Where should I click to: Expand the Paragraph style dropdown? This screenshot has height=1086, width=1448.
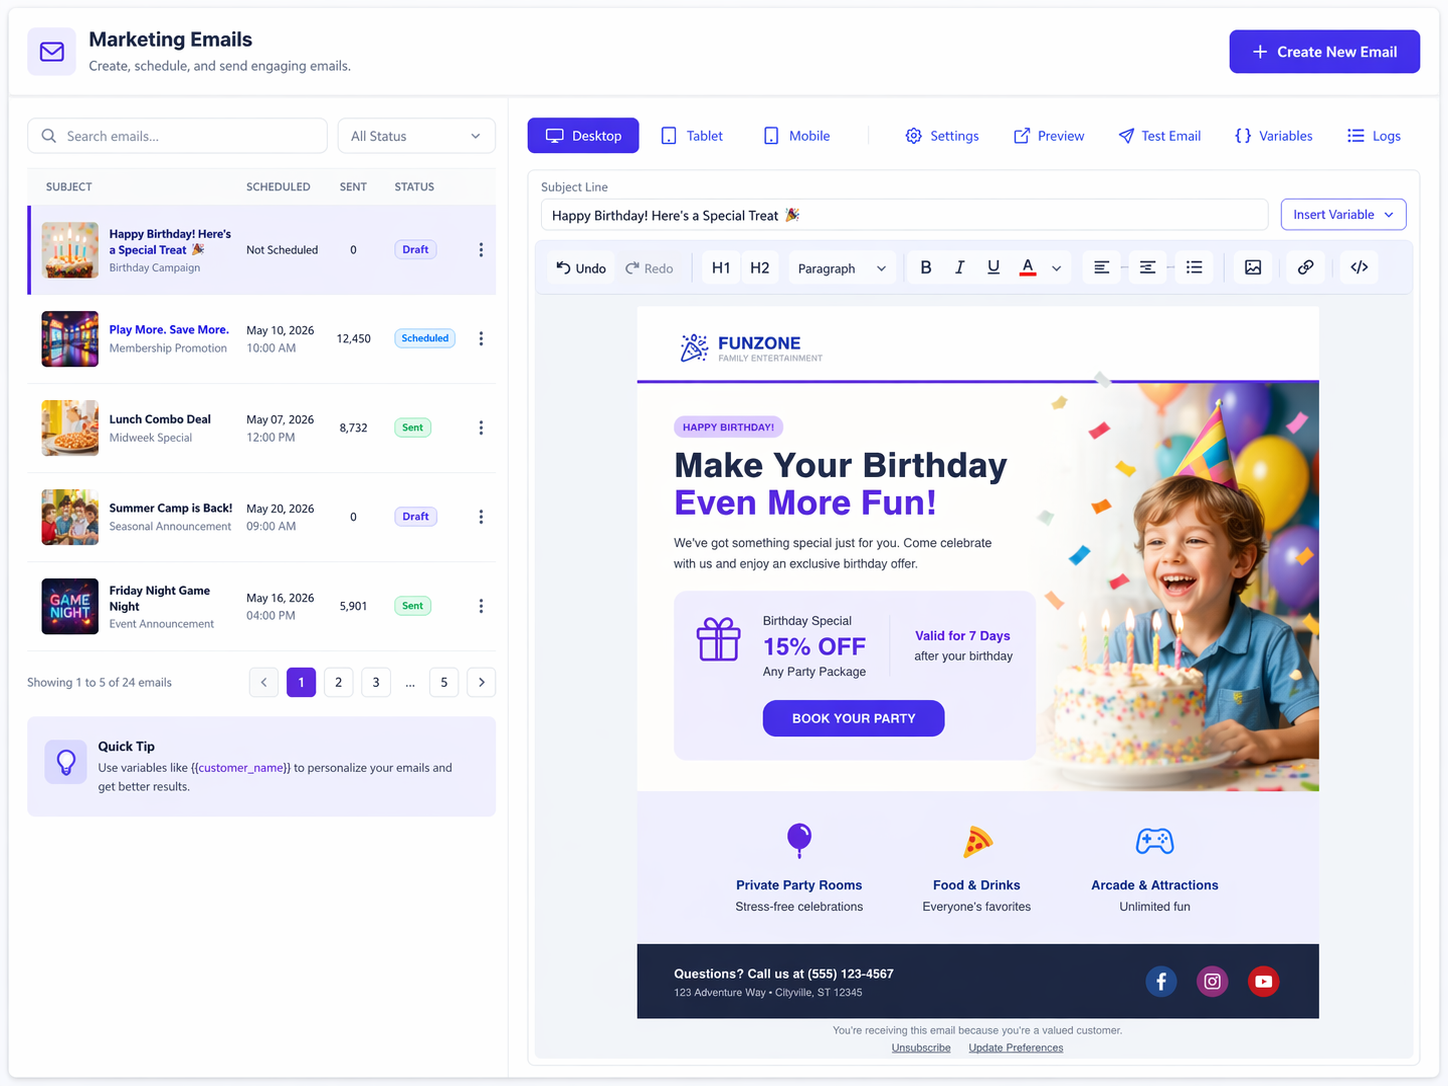(x=841, y=267)
